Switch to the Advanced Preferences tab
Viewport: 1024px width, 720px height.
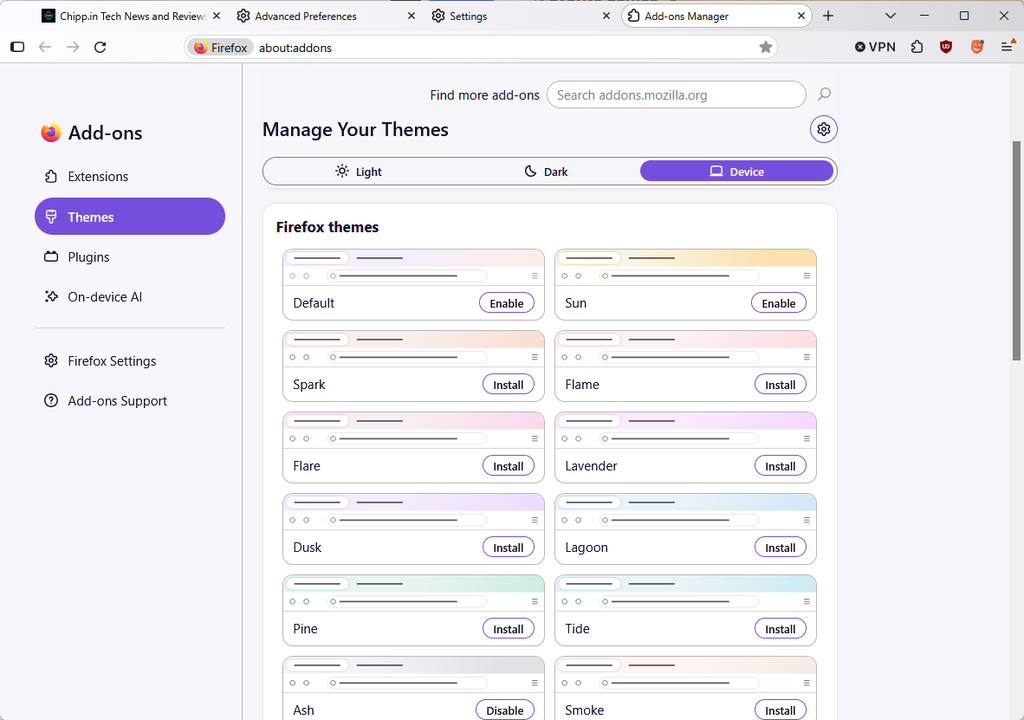(x=325, y=16)
